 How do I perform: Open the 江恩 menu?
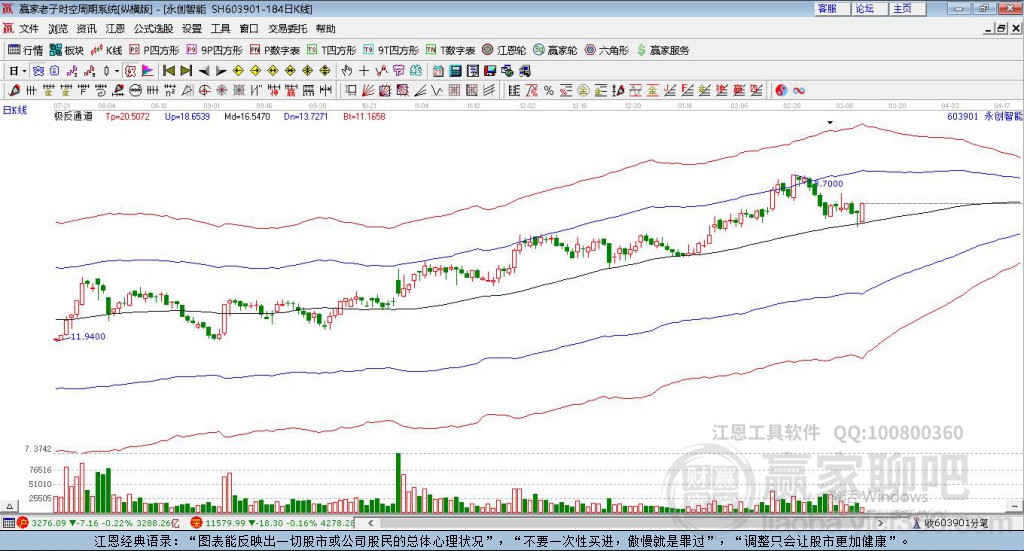115,29
